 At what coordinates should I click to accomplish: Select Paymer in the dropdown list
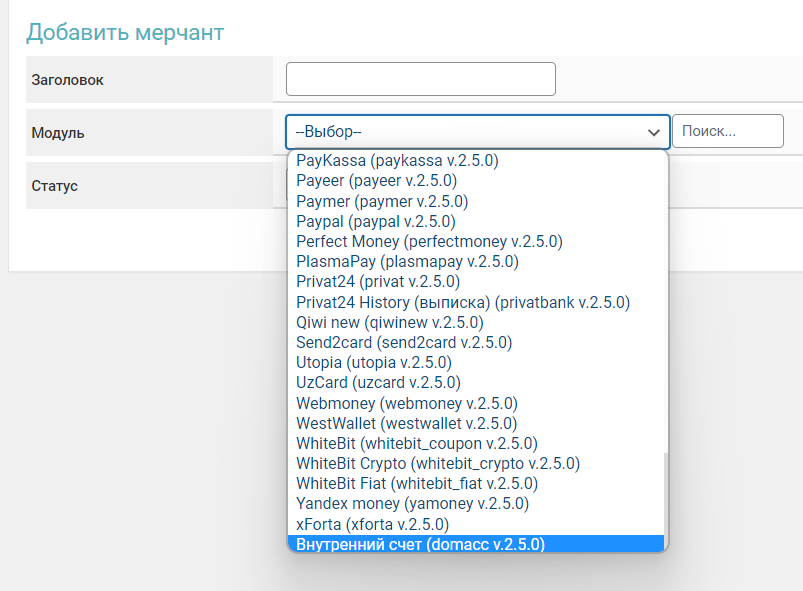(382, 201)
